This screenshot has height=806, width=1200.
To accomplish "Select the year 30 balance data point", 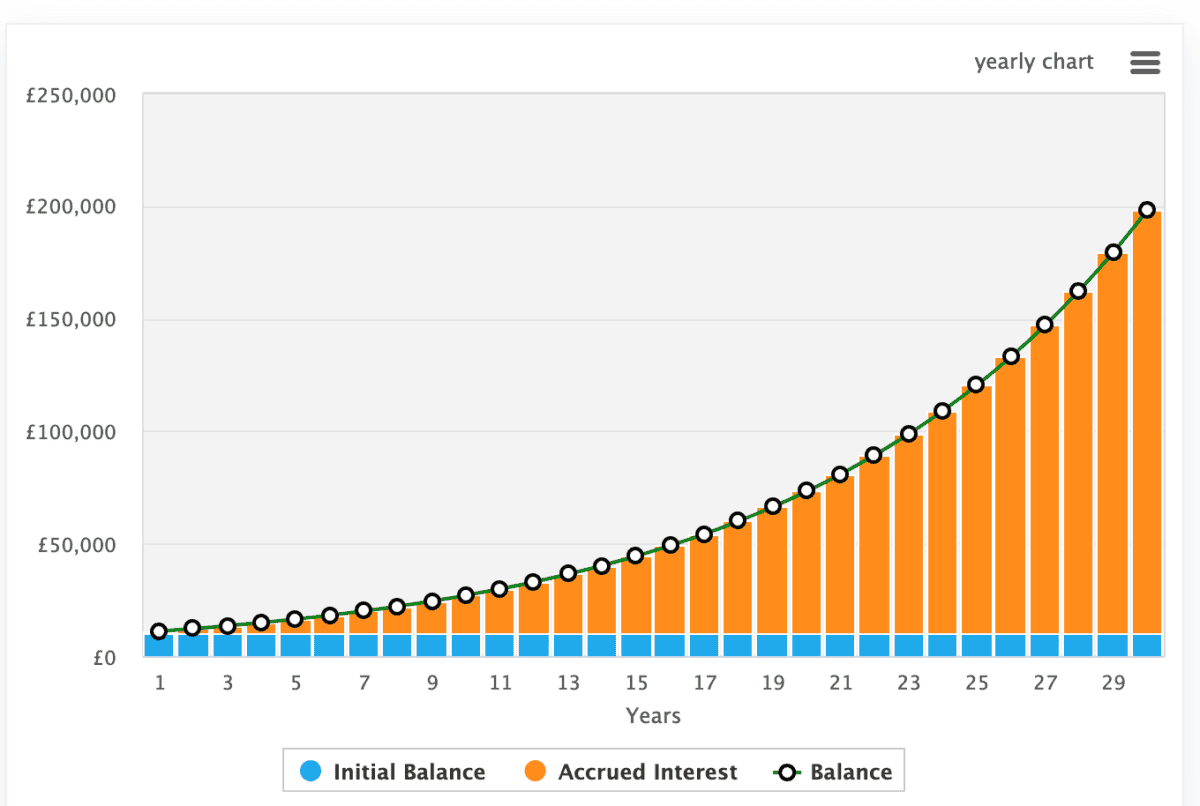I will (1147, 210).
